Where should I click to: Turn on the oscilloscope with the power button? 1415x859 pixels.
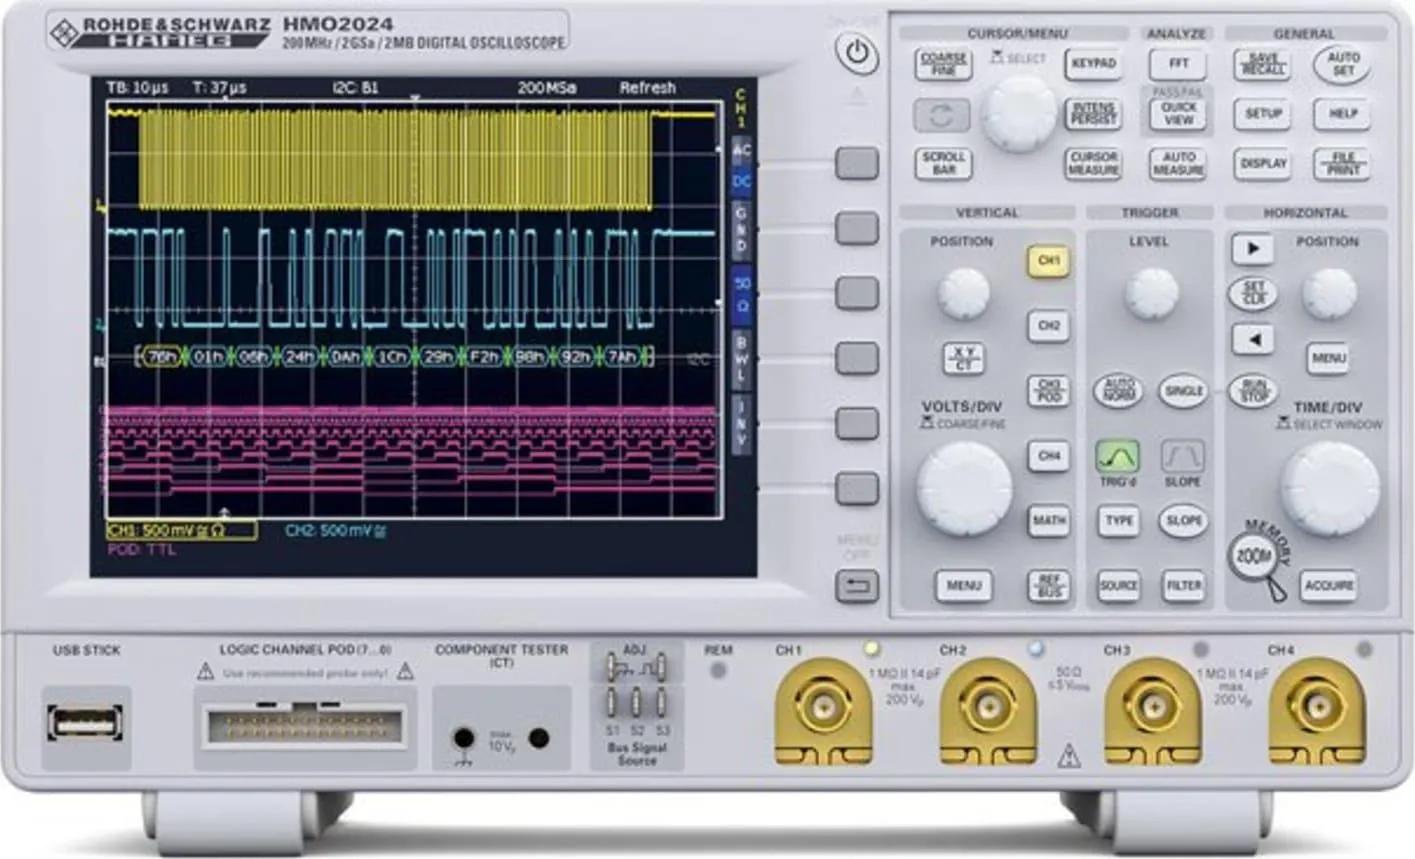(x=857, y=54)
